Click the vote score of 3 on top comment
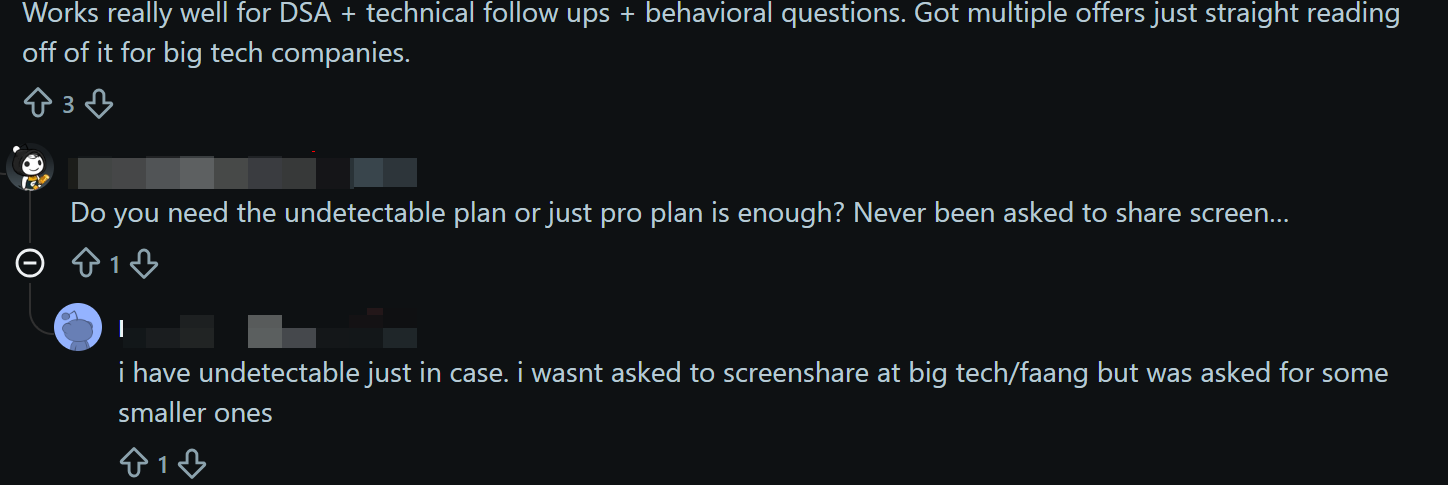Viewport: 1448px width, 485px height. tap(68, 104)
